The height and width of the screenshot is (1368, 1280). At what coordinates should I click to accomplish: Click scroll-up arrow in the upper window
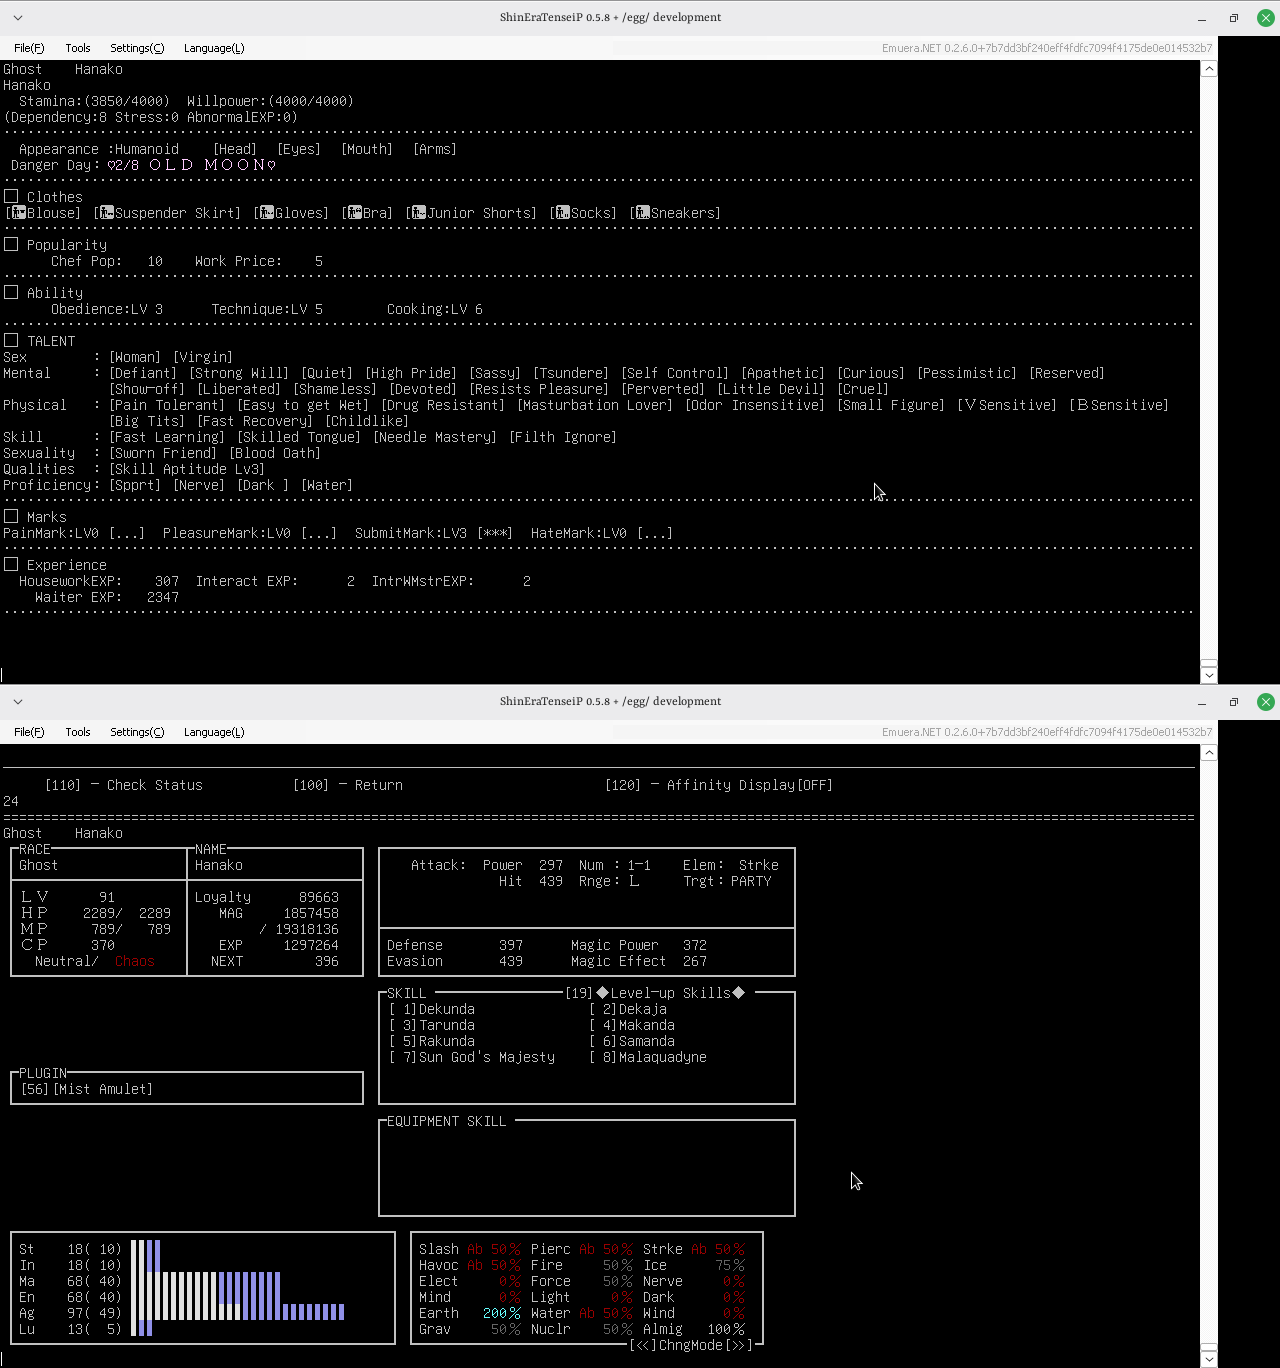(1209, 69)
